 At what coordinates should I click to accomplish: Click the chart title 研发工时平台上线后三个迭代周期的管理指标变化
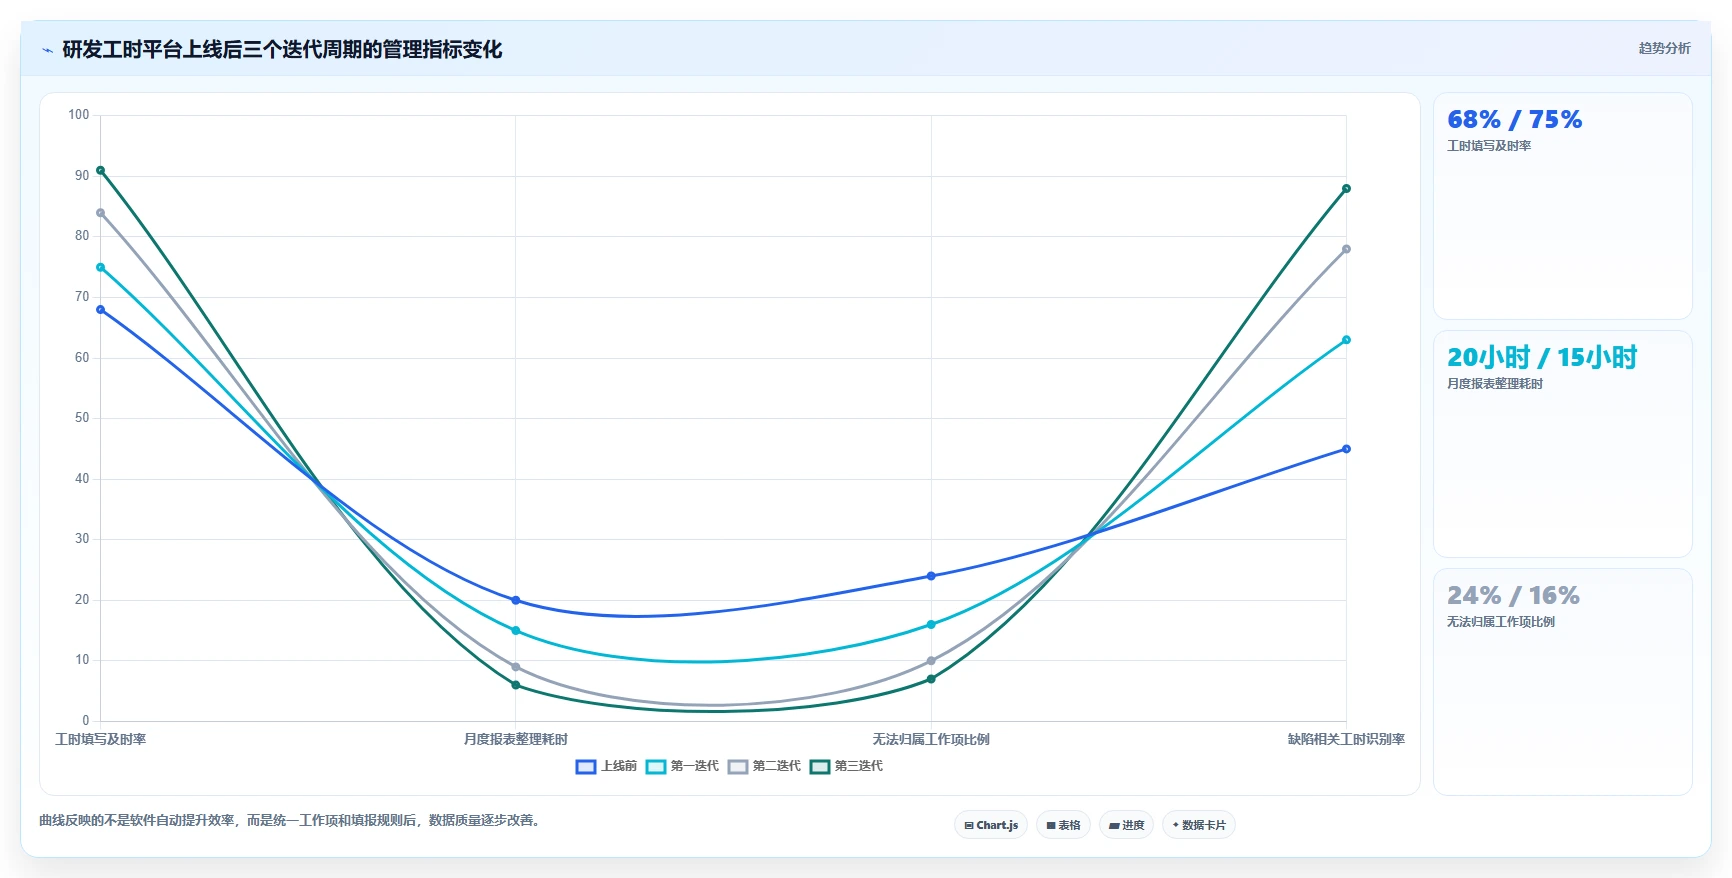click(282, 49)
